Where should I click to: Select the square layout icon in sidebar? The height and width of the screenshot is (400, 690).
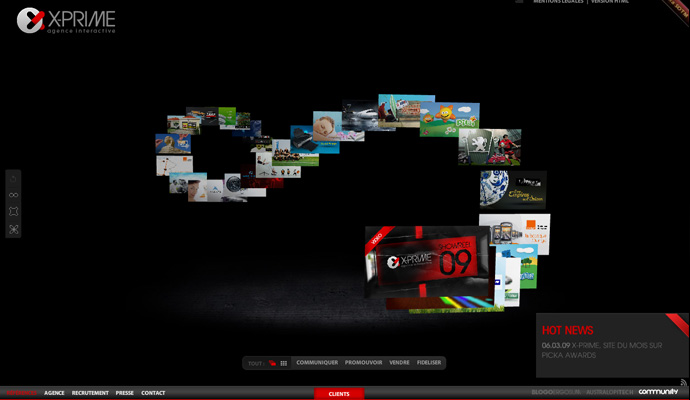point(13,212)
